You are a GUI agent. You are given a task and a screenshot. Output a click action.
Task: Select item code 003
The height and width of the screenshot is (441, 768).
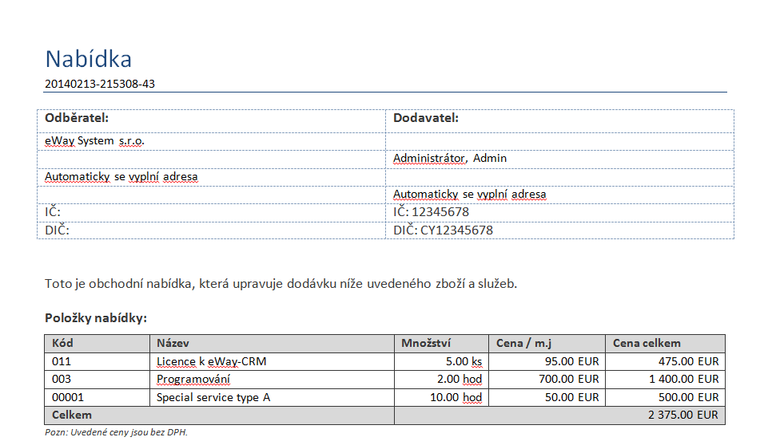61,379
